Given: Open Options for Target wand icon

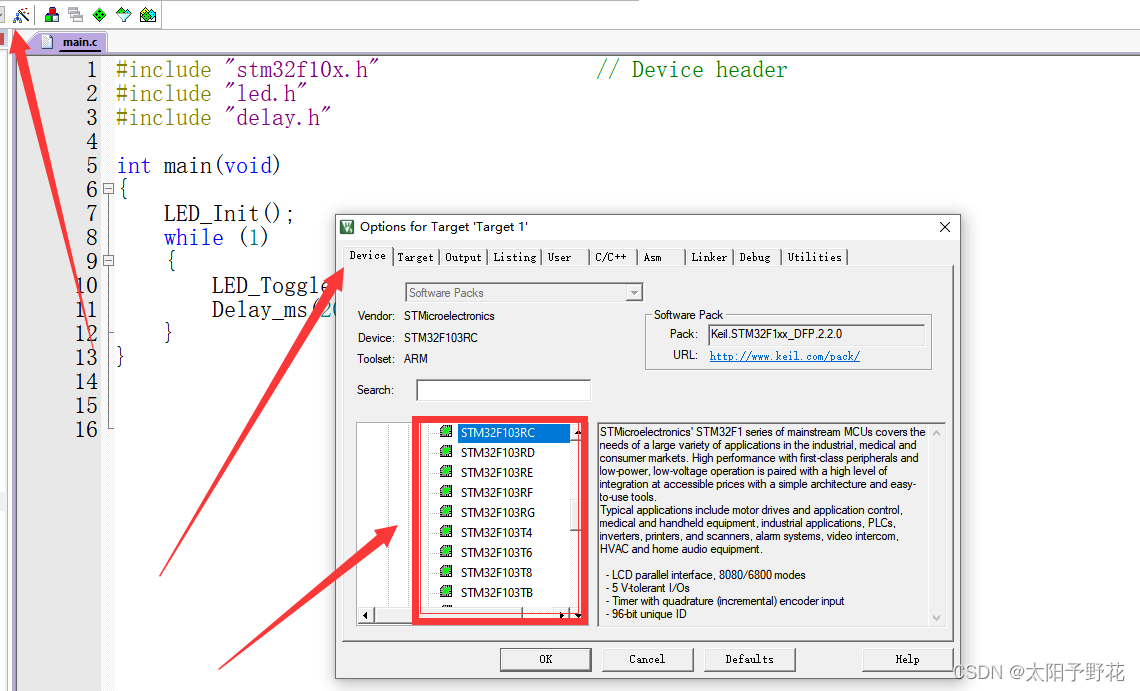Looking at the screenshot, I should [22, 14].
